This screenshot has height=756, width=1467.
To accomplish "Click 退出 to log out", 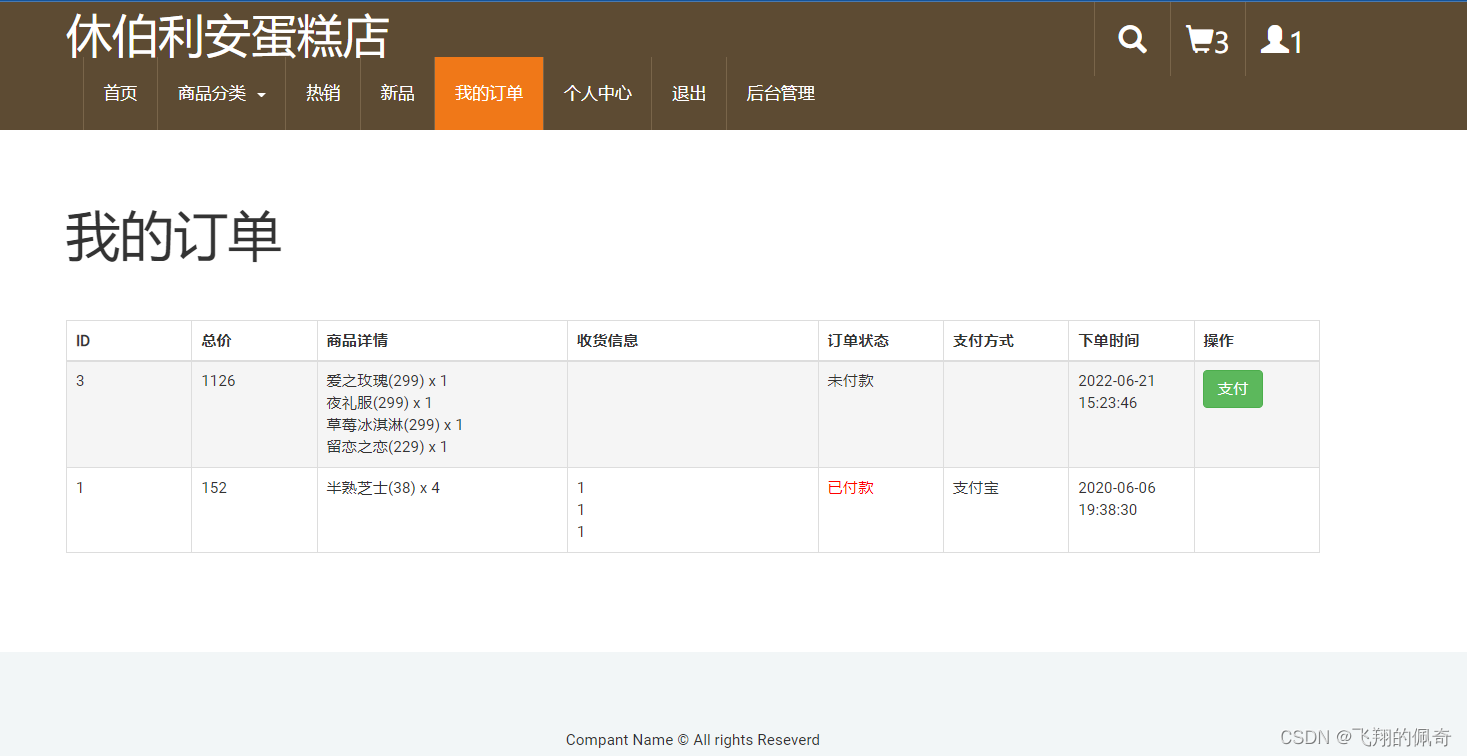I will pos(688,93).
